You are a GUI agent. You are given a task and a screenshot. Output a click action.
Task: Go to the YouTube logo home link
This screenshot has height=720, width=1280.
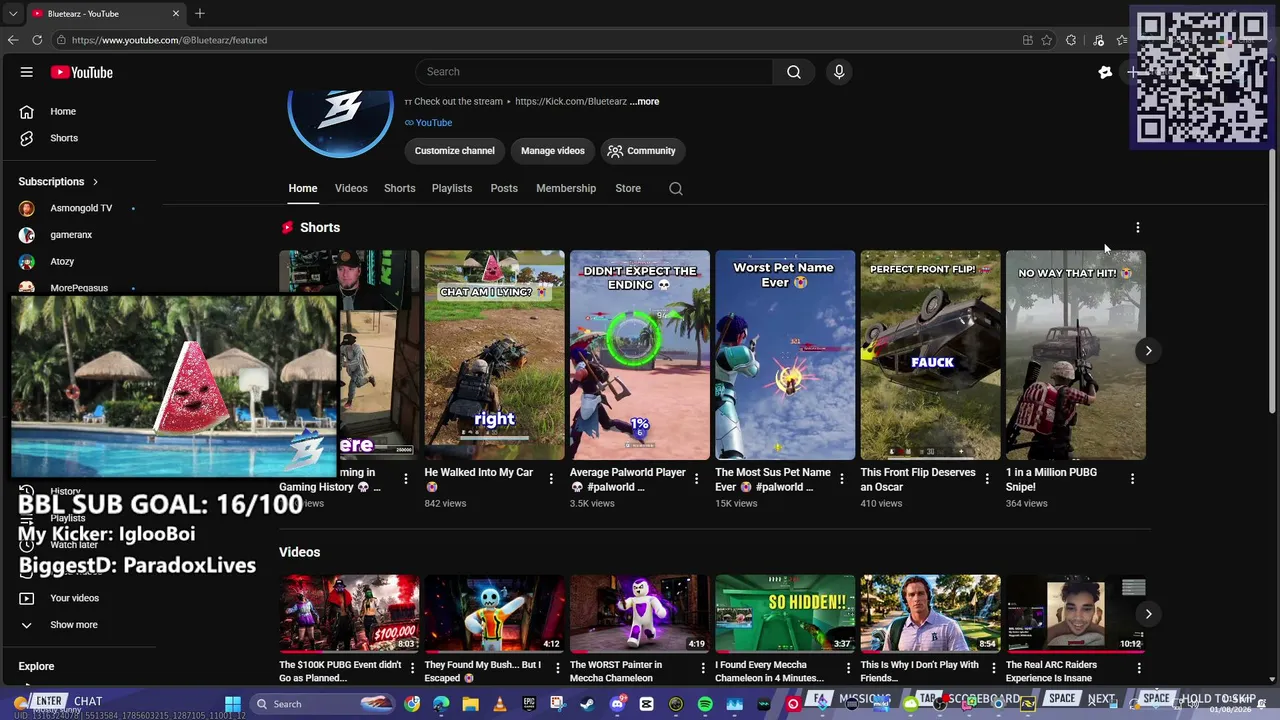(x=82, y=72)
